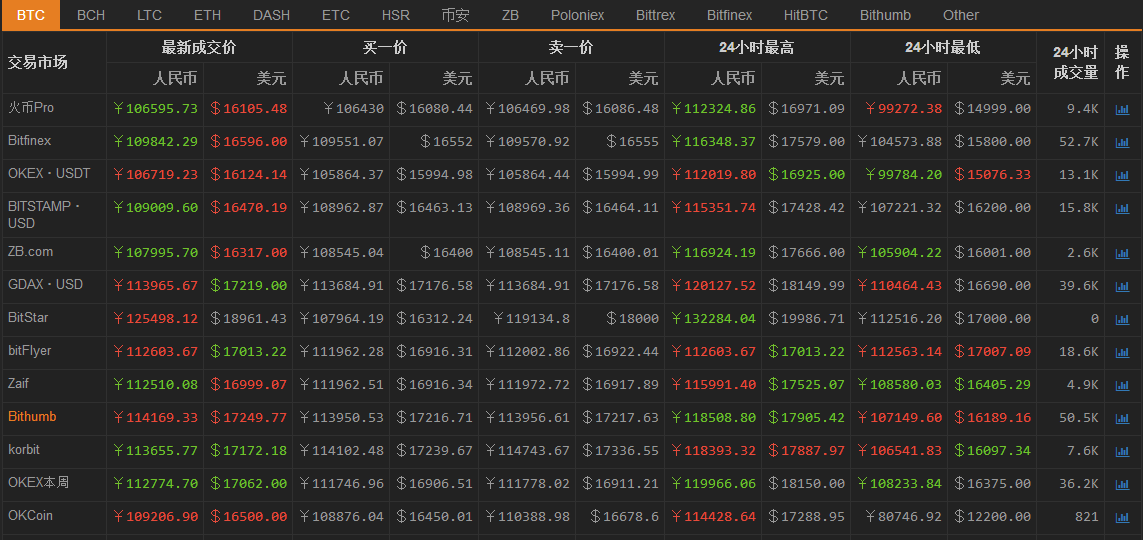Open the DASH tab
This screenshot has width=1143, height=540.
[271, 15]
